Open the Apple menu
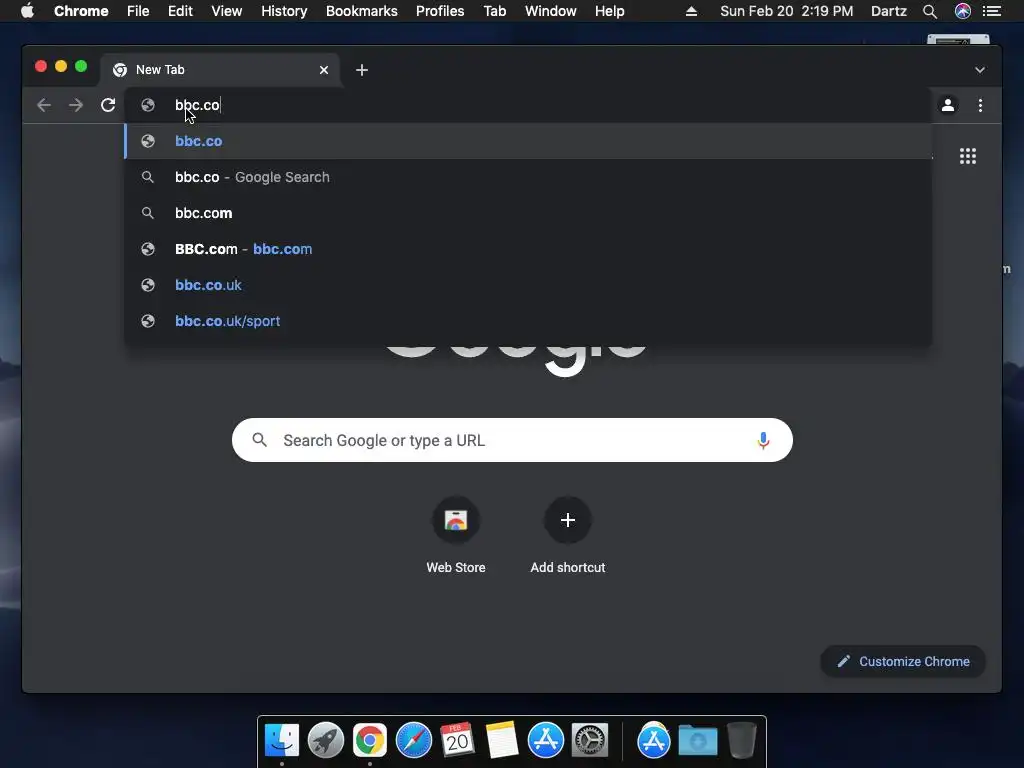This screenshot has height=768, width=1024. pyautogui.click(x=27, y=11)
